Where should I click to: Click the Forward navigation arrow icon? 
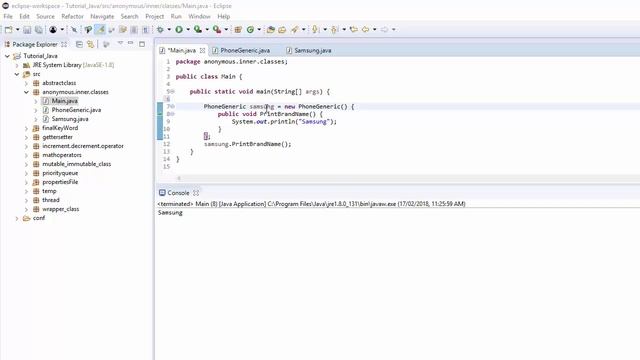(x=384, y=29)
